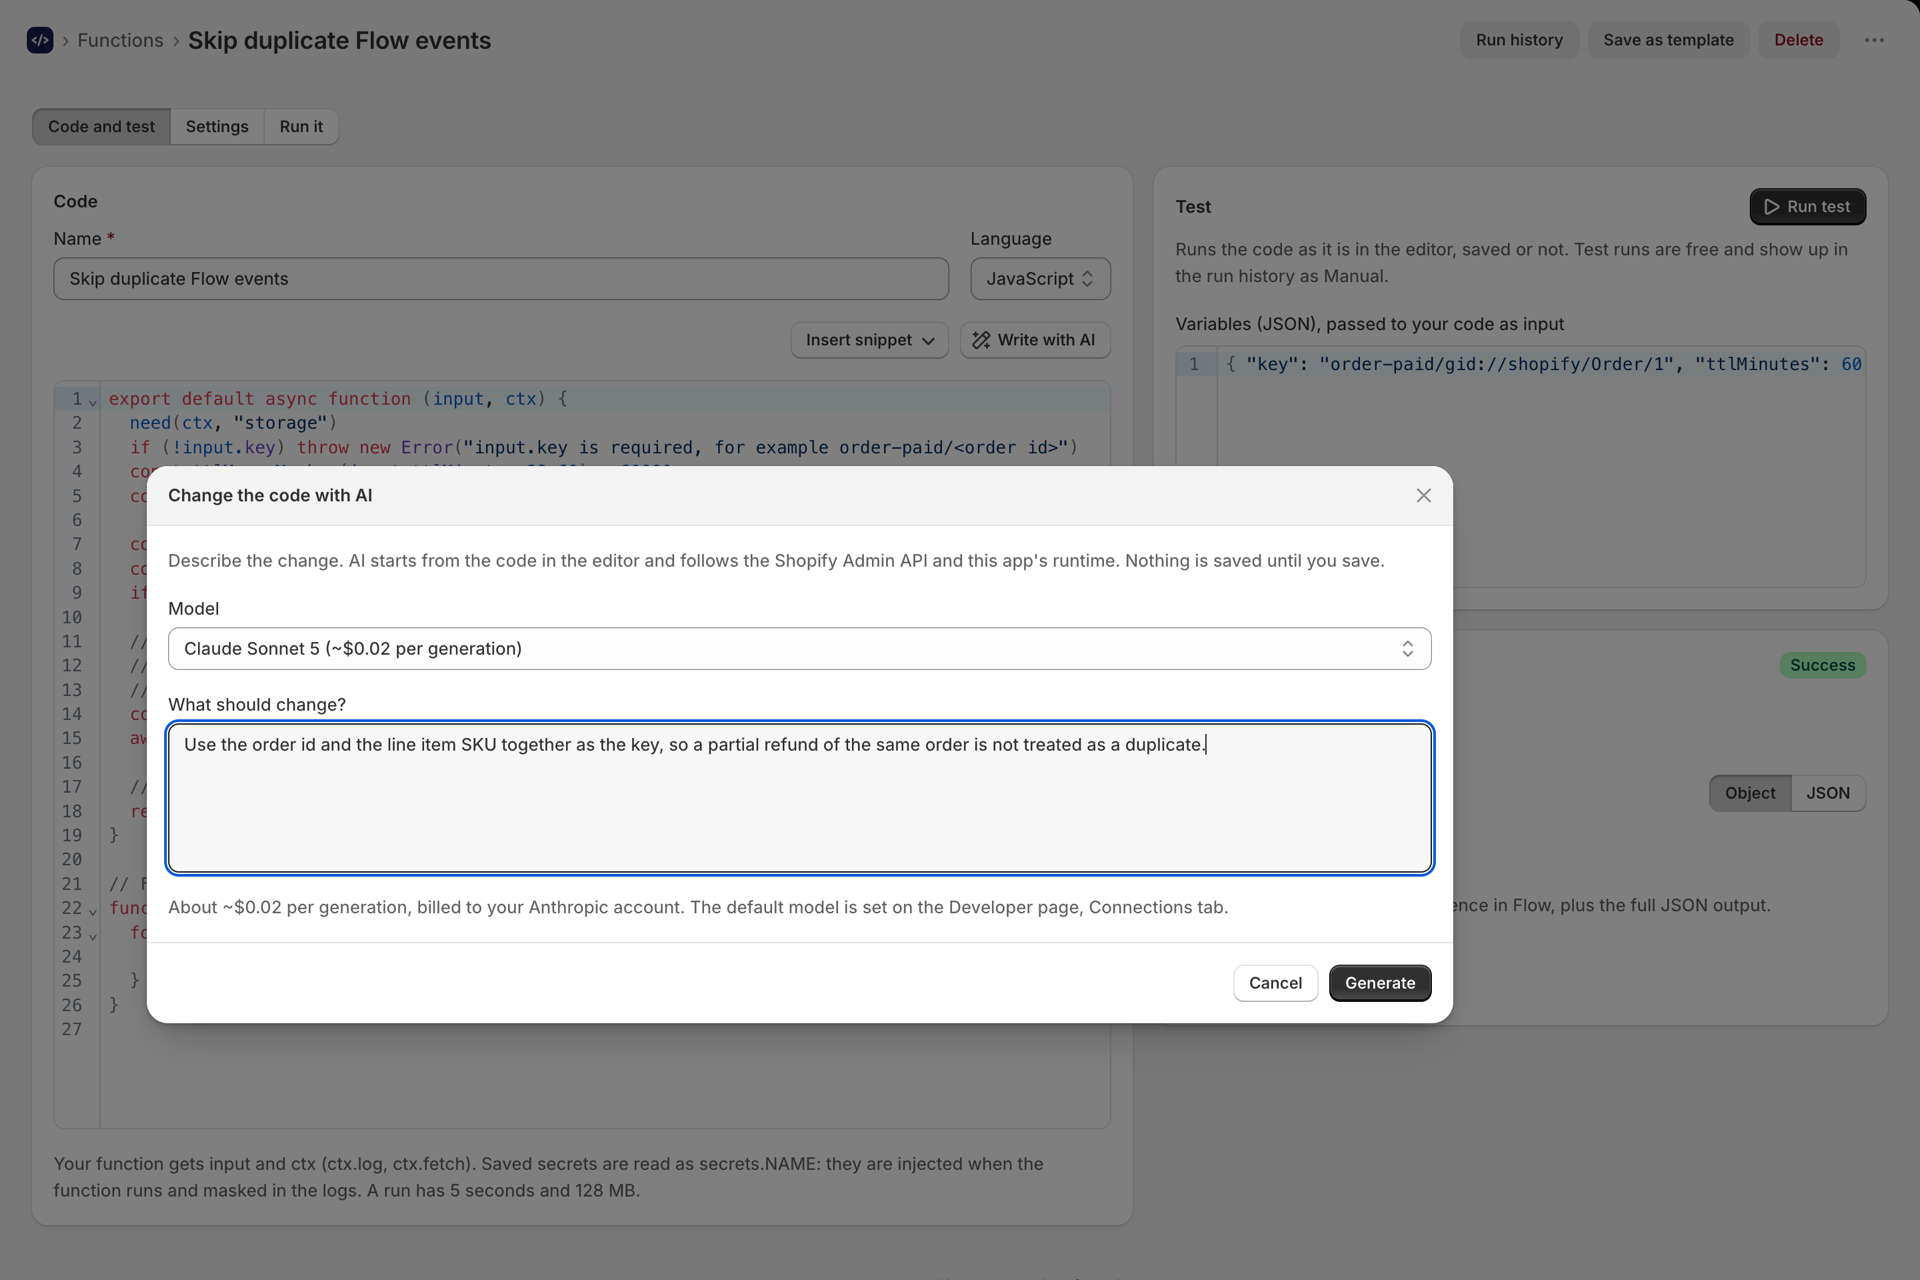Go to Functions breadcrumb link

click(120, 41)
